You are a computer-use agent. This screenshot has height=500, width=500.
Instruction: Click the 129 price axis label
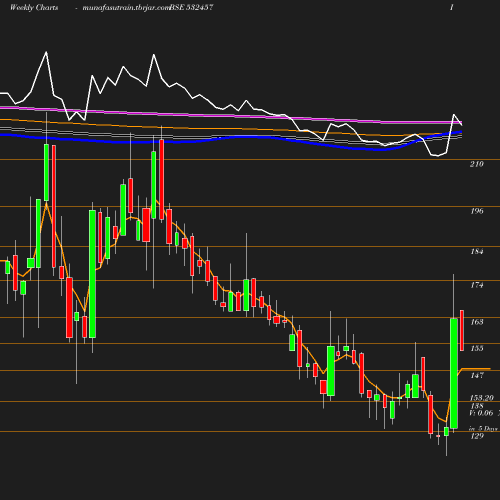pyautogui.click(x=477, y=436)
